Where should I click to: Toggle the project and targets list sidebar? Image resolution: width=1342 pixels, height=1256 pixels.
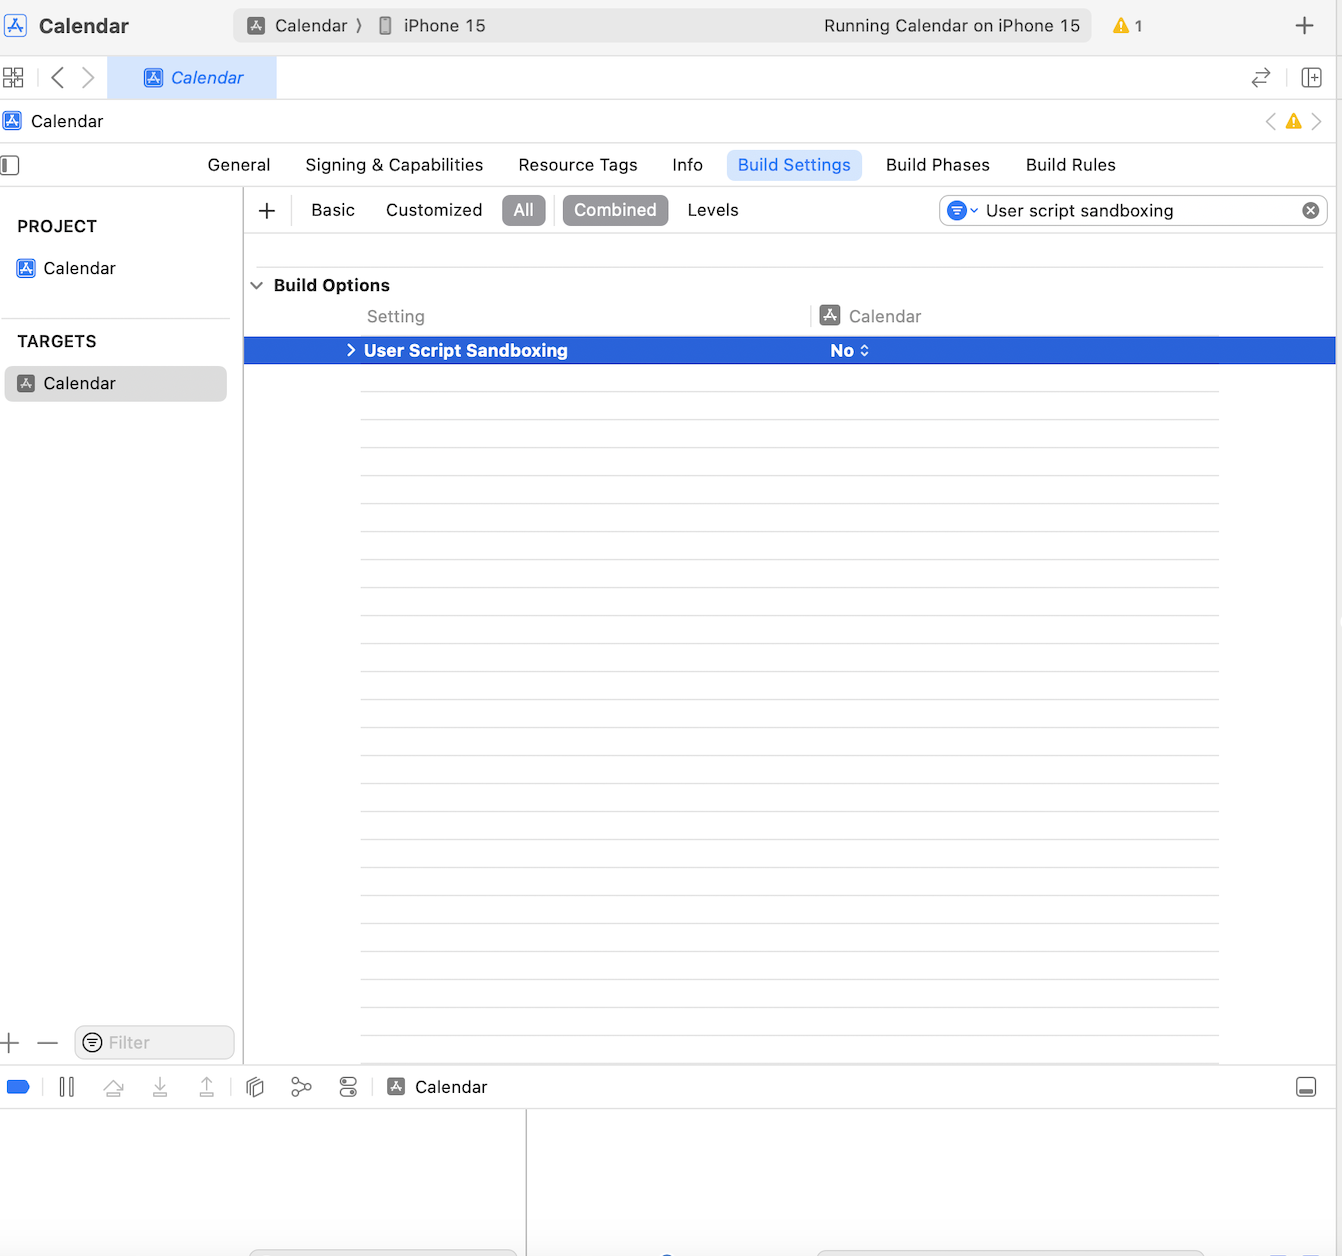(10, 165)
